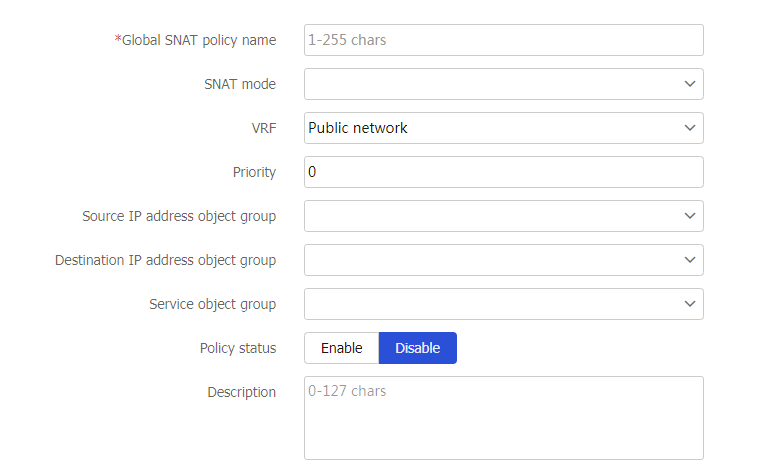
Task: Click the SNAT mode dropdown chevron arrow
Action: pyautogui.click(x=689, y=84)
